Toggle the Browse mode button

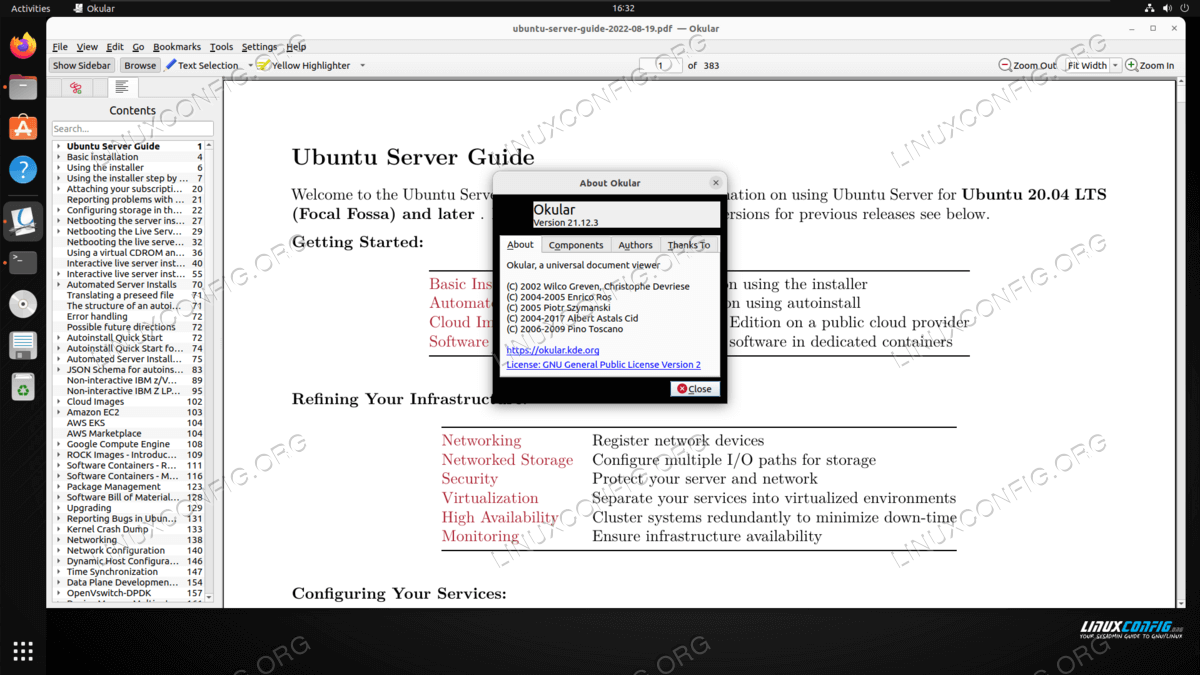[x=140, y=66]
